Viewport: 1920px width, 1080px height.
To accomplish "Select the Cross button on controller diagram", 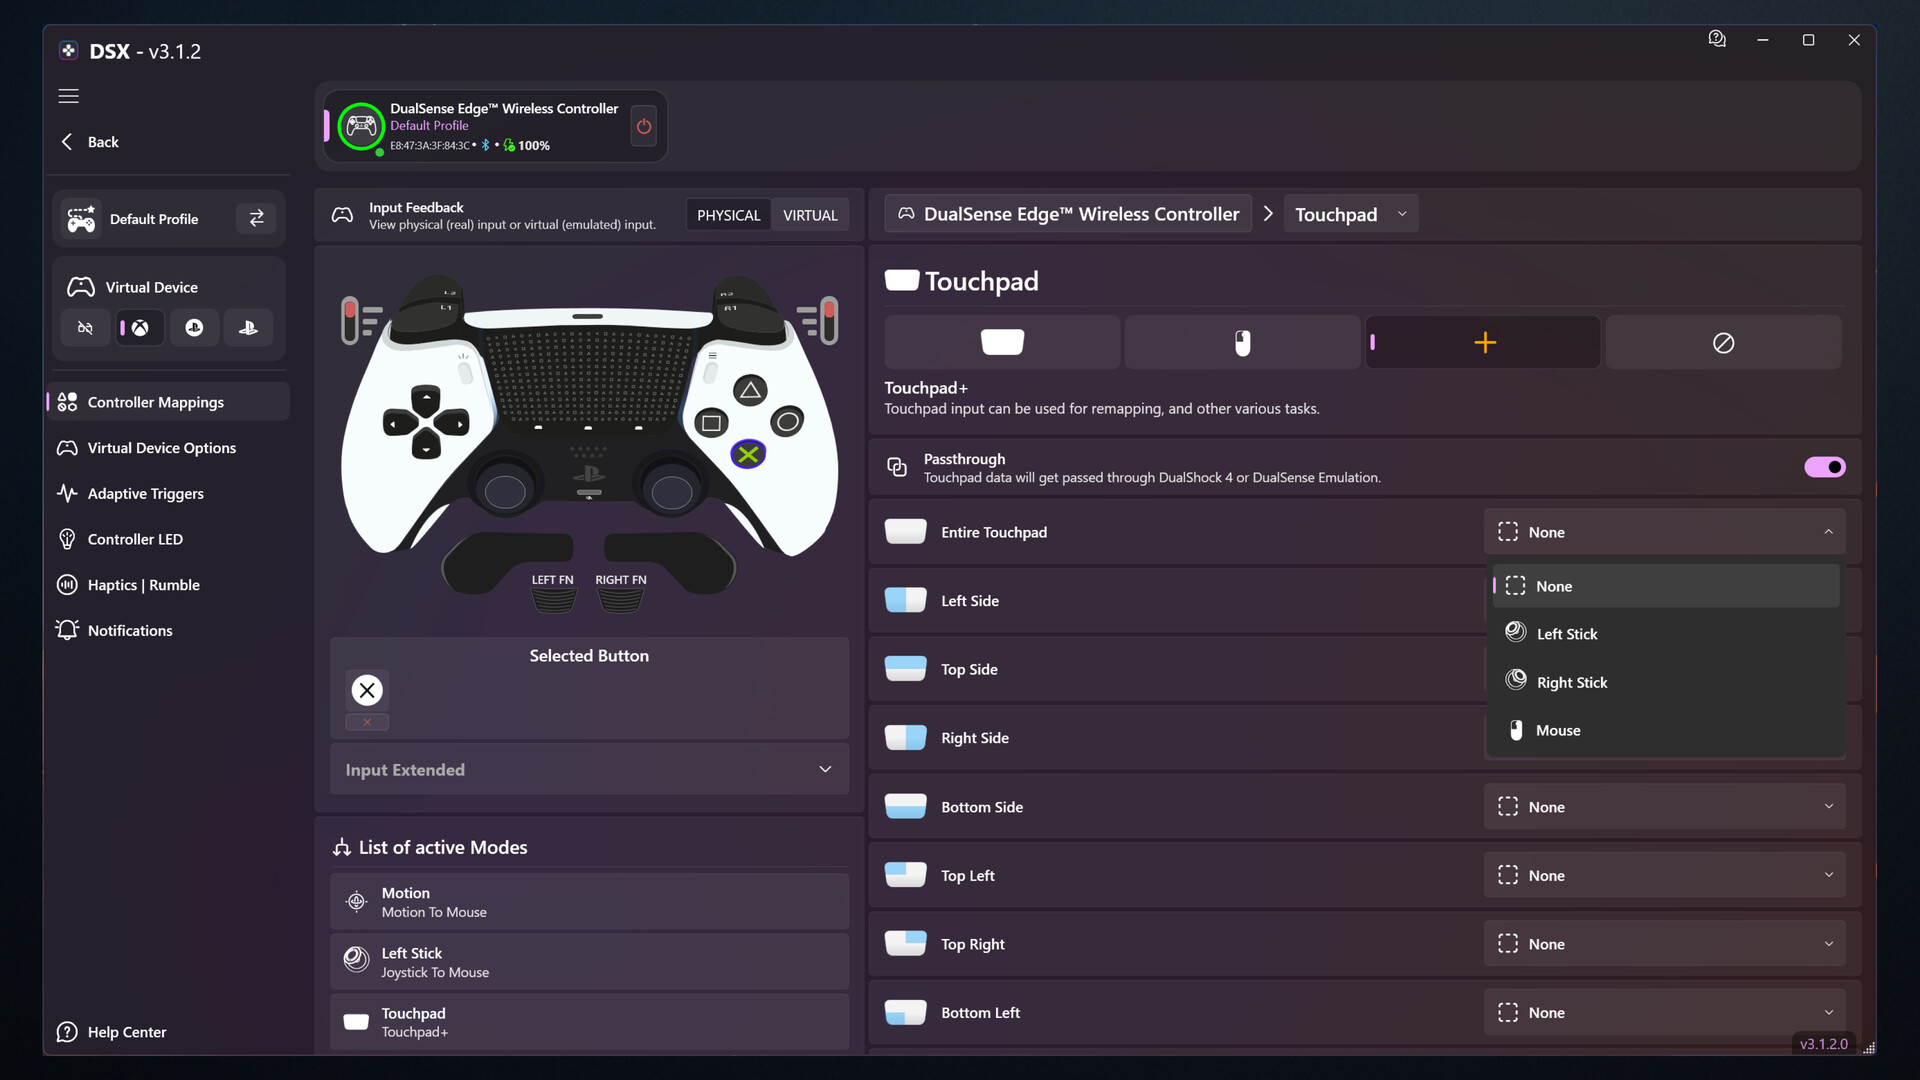I will pos(748,454).
